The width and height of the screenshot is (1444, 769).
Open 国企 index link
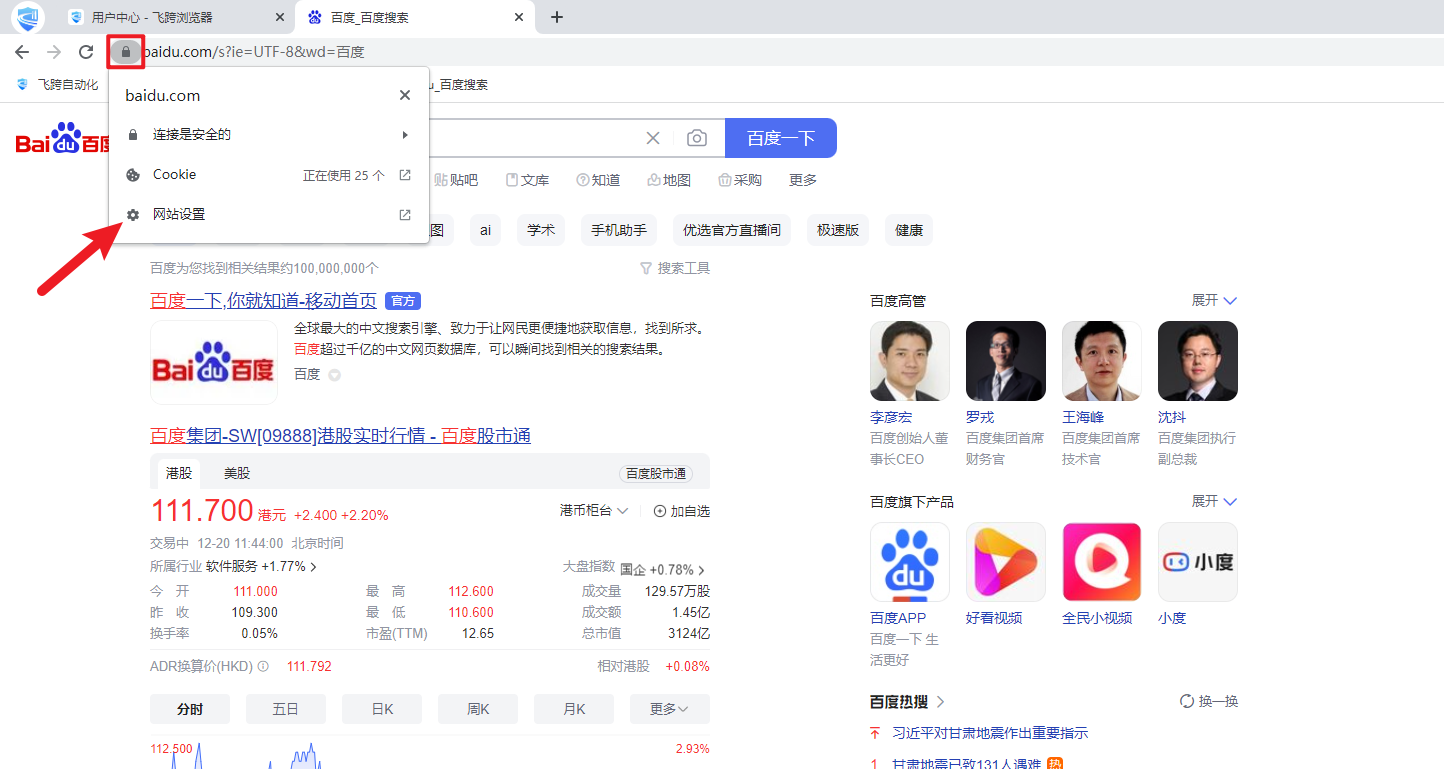663,569
